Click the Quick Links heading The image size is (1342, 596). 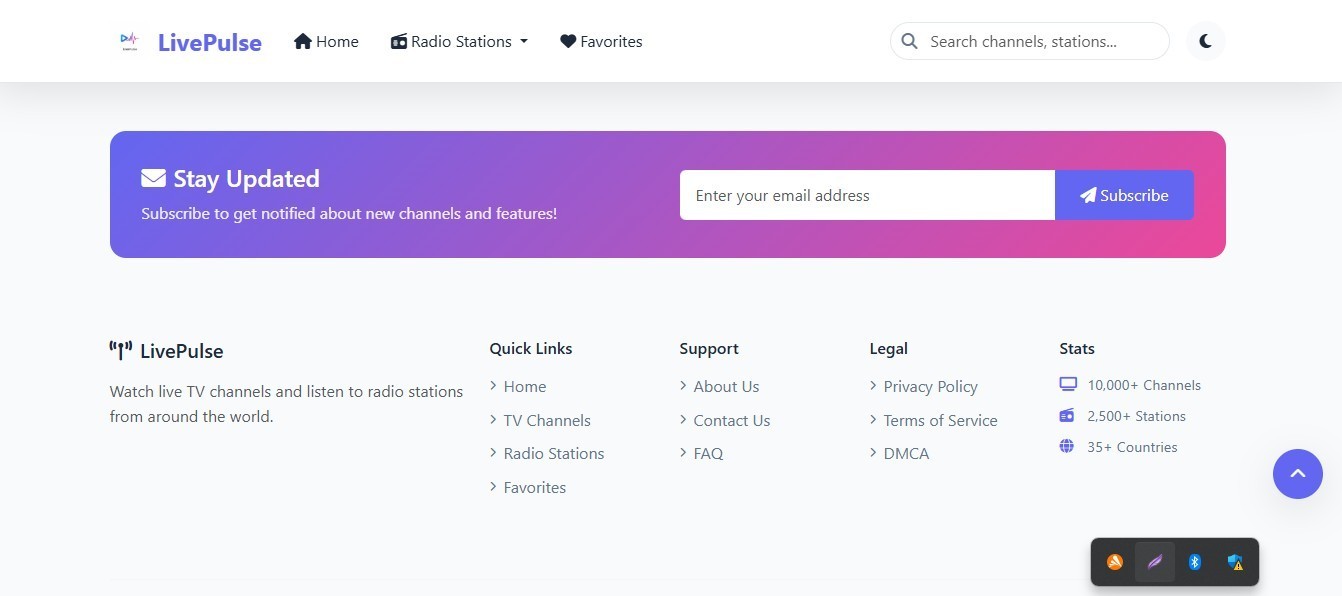point(531,348)
